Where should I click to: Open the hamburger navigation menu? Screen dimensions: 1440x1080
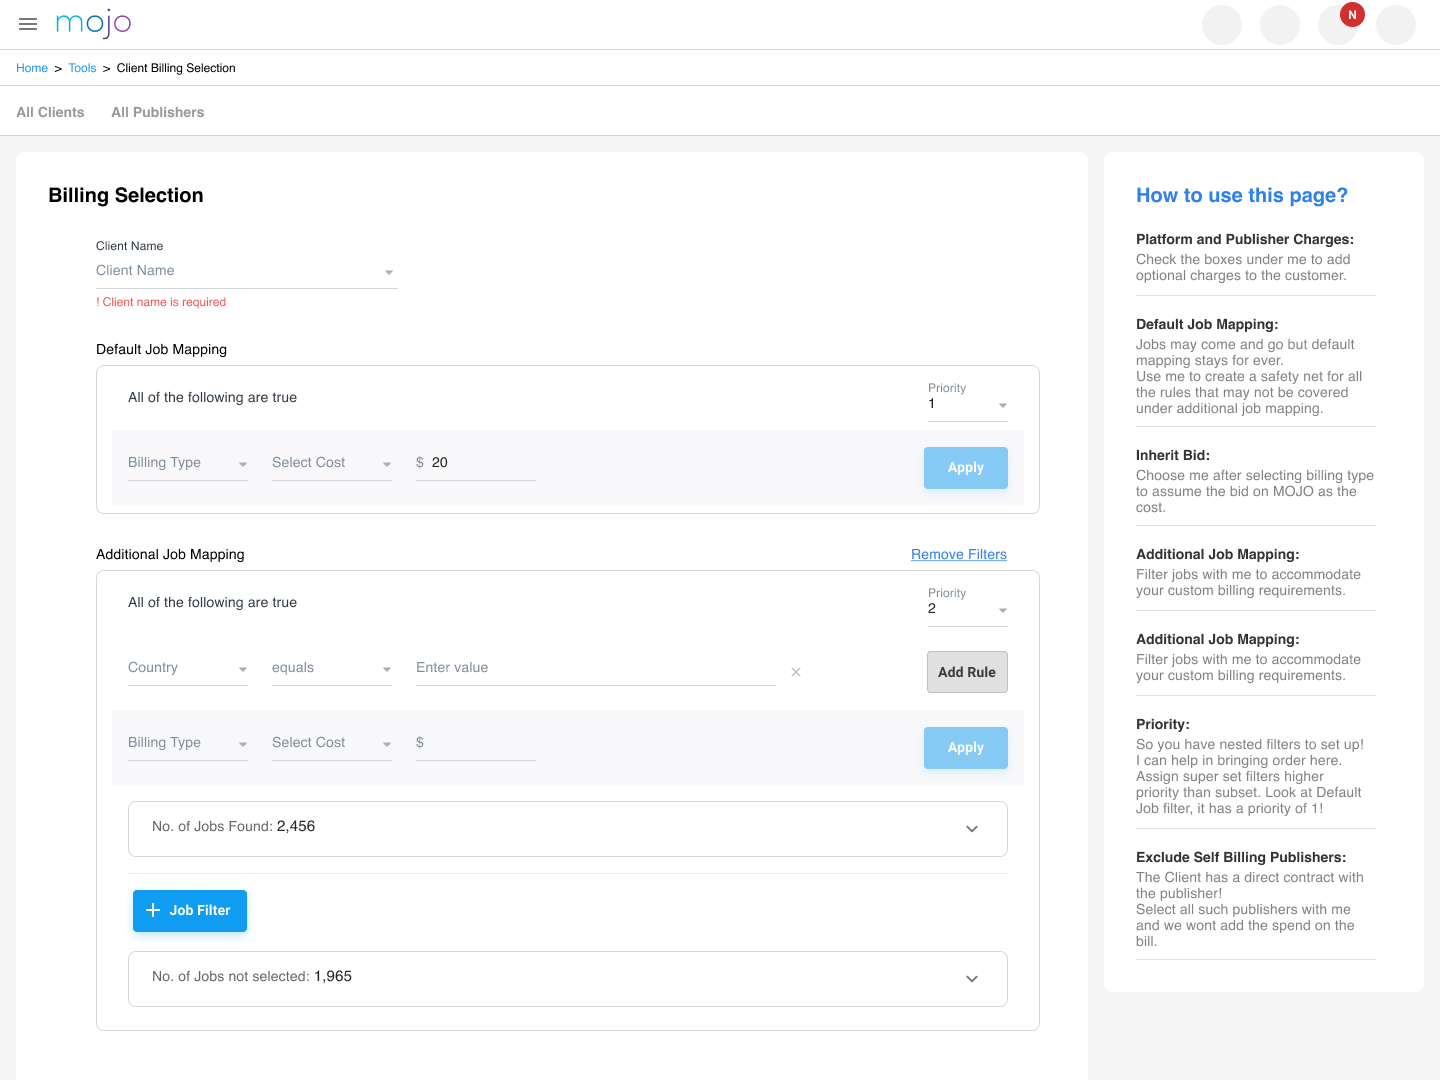[28, 24]
